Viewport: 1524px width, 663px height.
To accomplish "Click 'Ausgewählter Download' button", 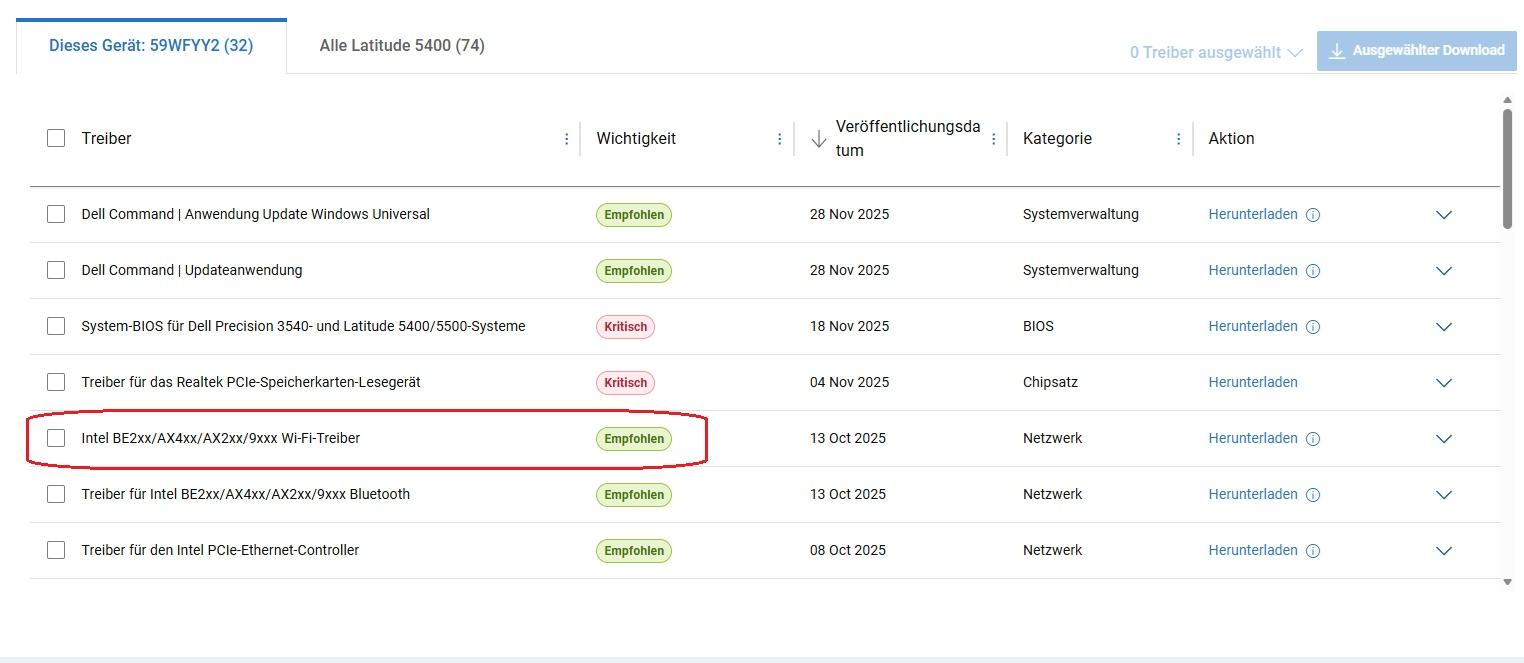I will tap(1416, 50).
